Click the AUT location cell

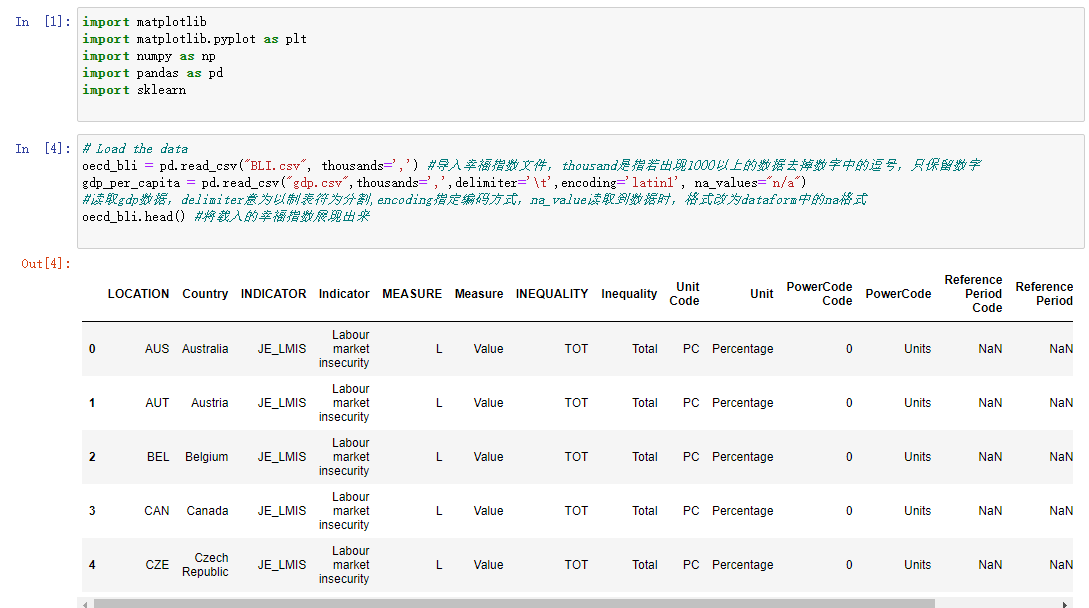click(157, 403)
